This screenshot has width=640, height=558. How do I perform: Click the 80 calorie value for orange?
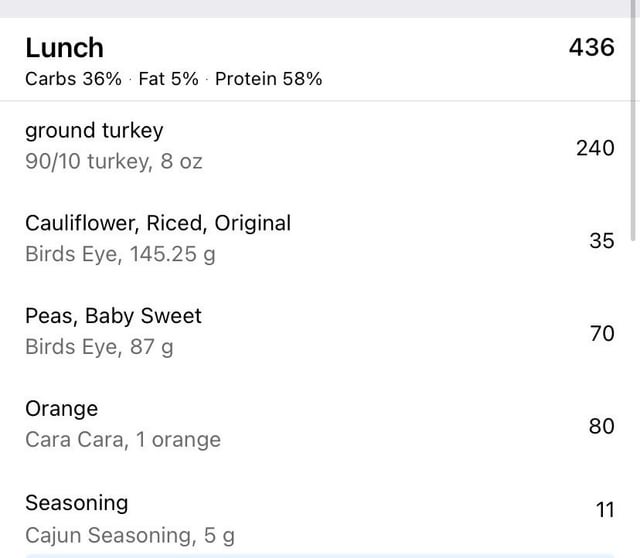pos(602,426)
